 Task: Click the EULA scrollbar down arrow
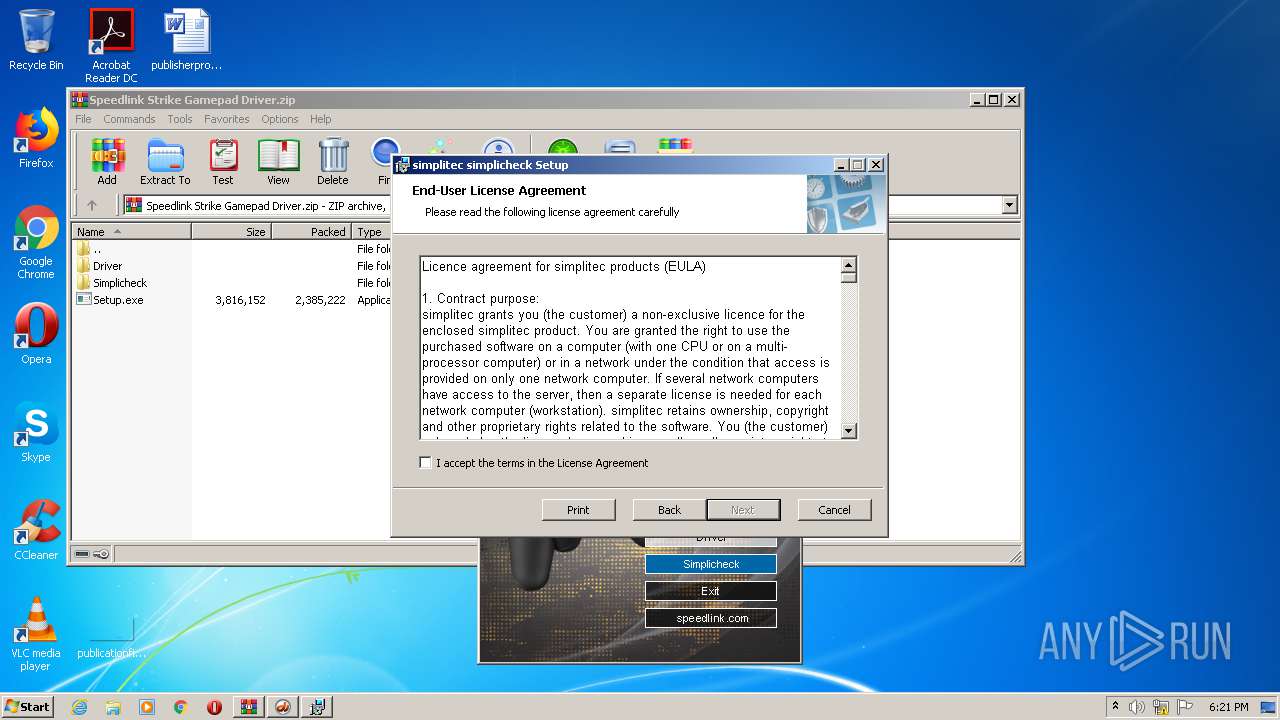tap(848, 431)
